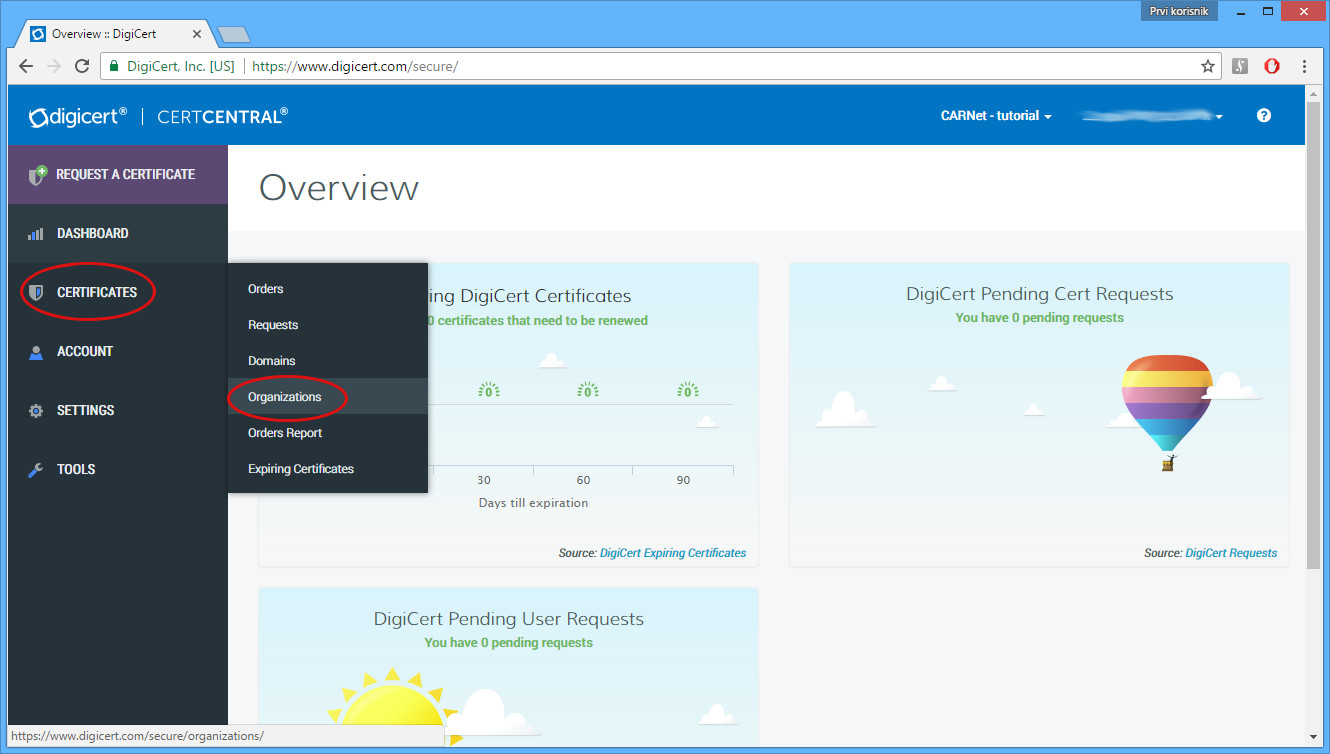1330x754 pixels.
Task: Click the 60 days axis tick label
Action: click(x=583, y=480)
